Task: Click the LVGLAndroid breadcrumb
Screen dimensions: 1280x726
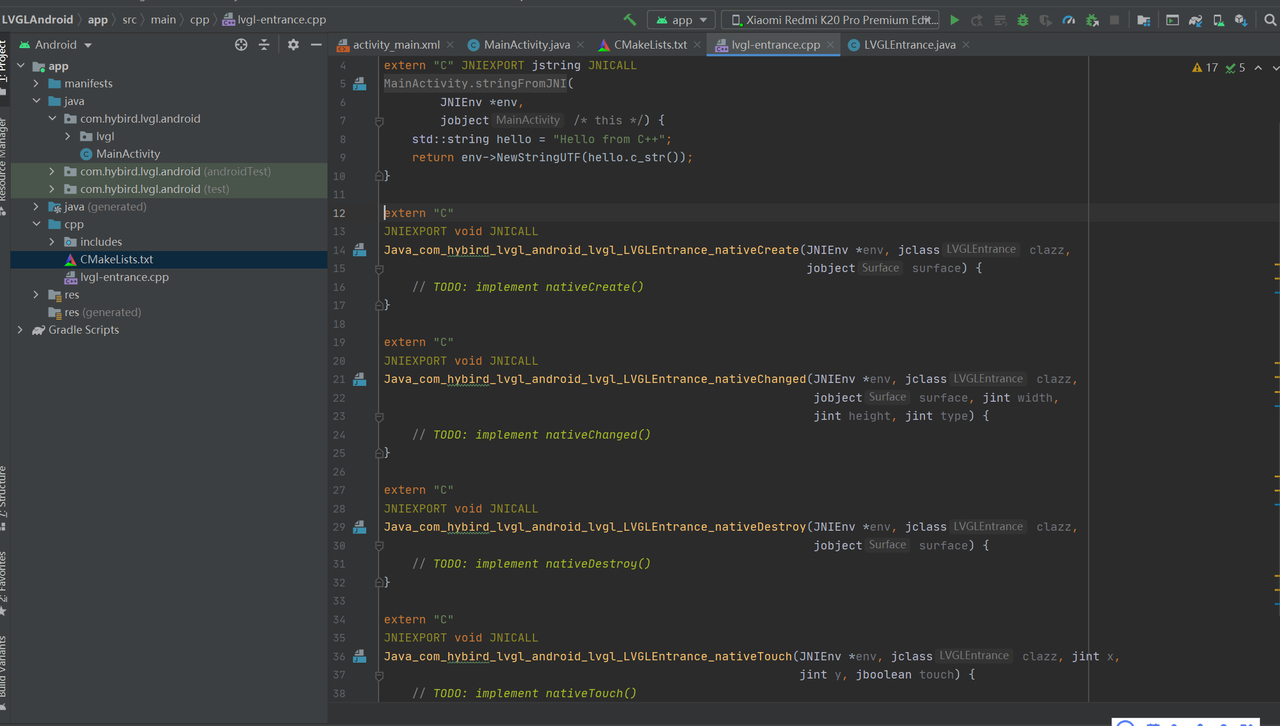Action: (37, 19)
